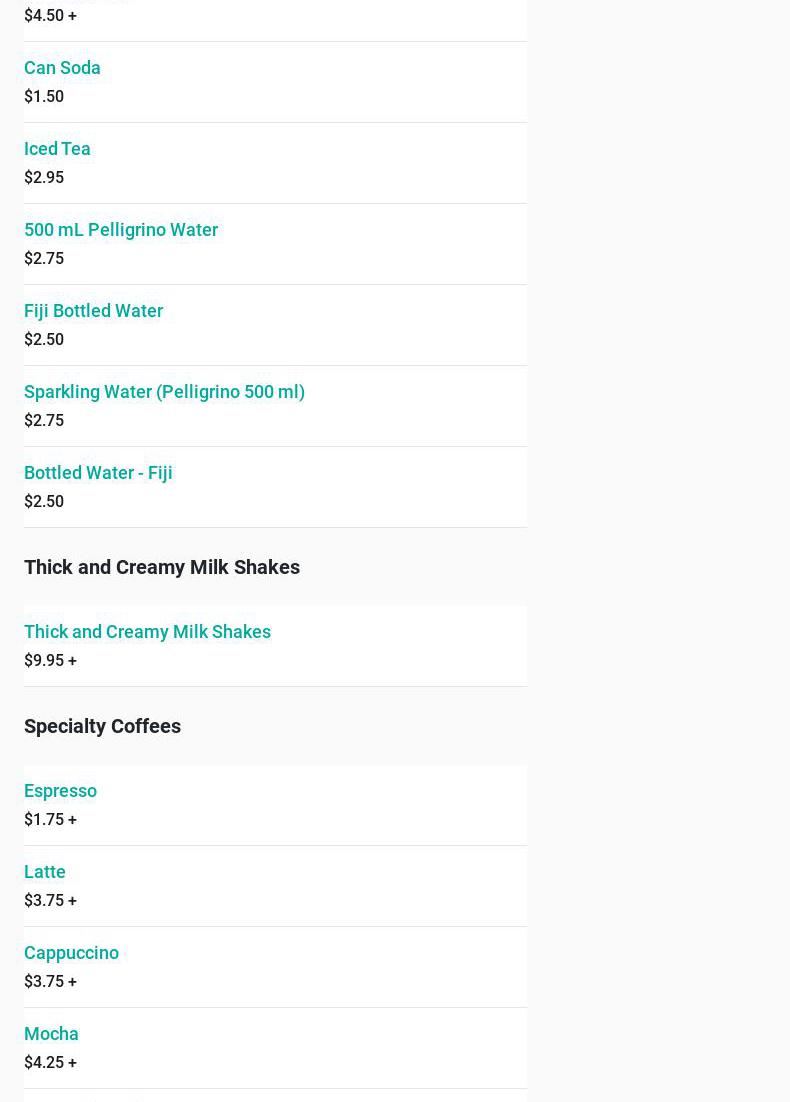The height and width of the screenshot is (1102, 790).
Task: Click the $1.50 Can Soda price
Action: tap(44, 96)
